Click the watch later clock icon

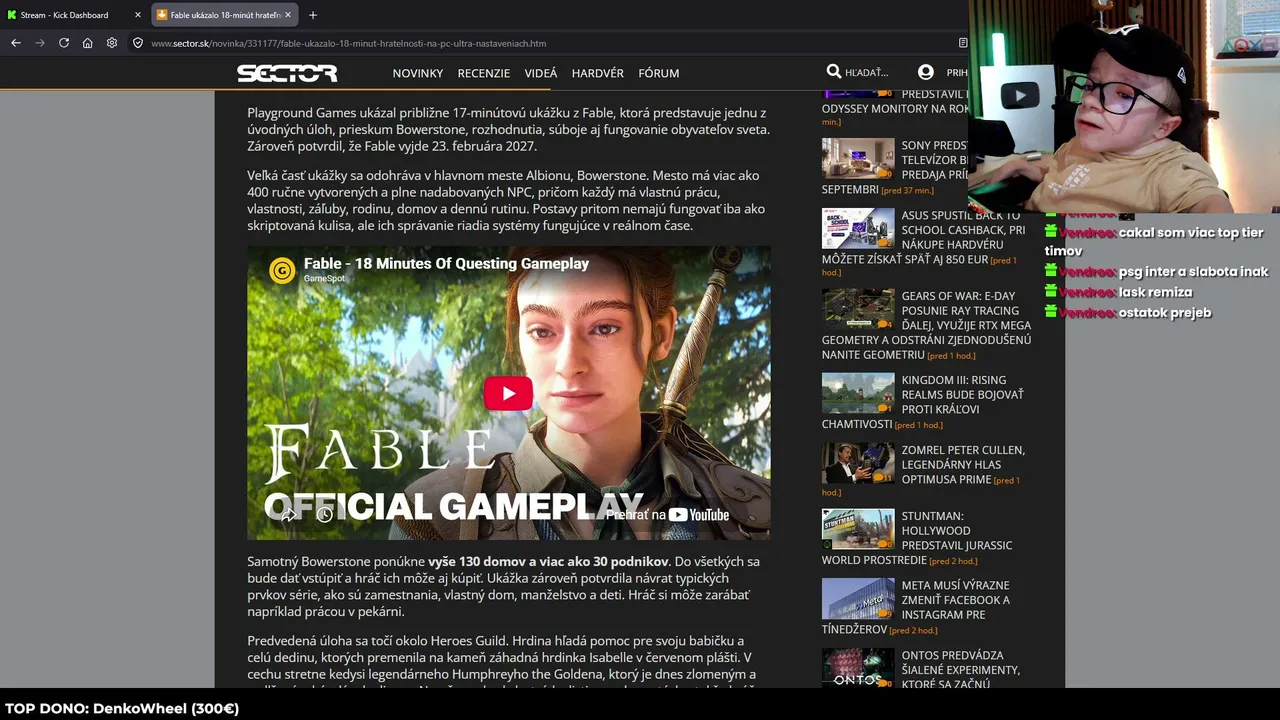point(324,514)
